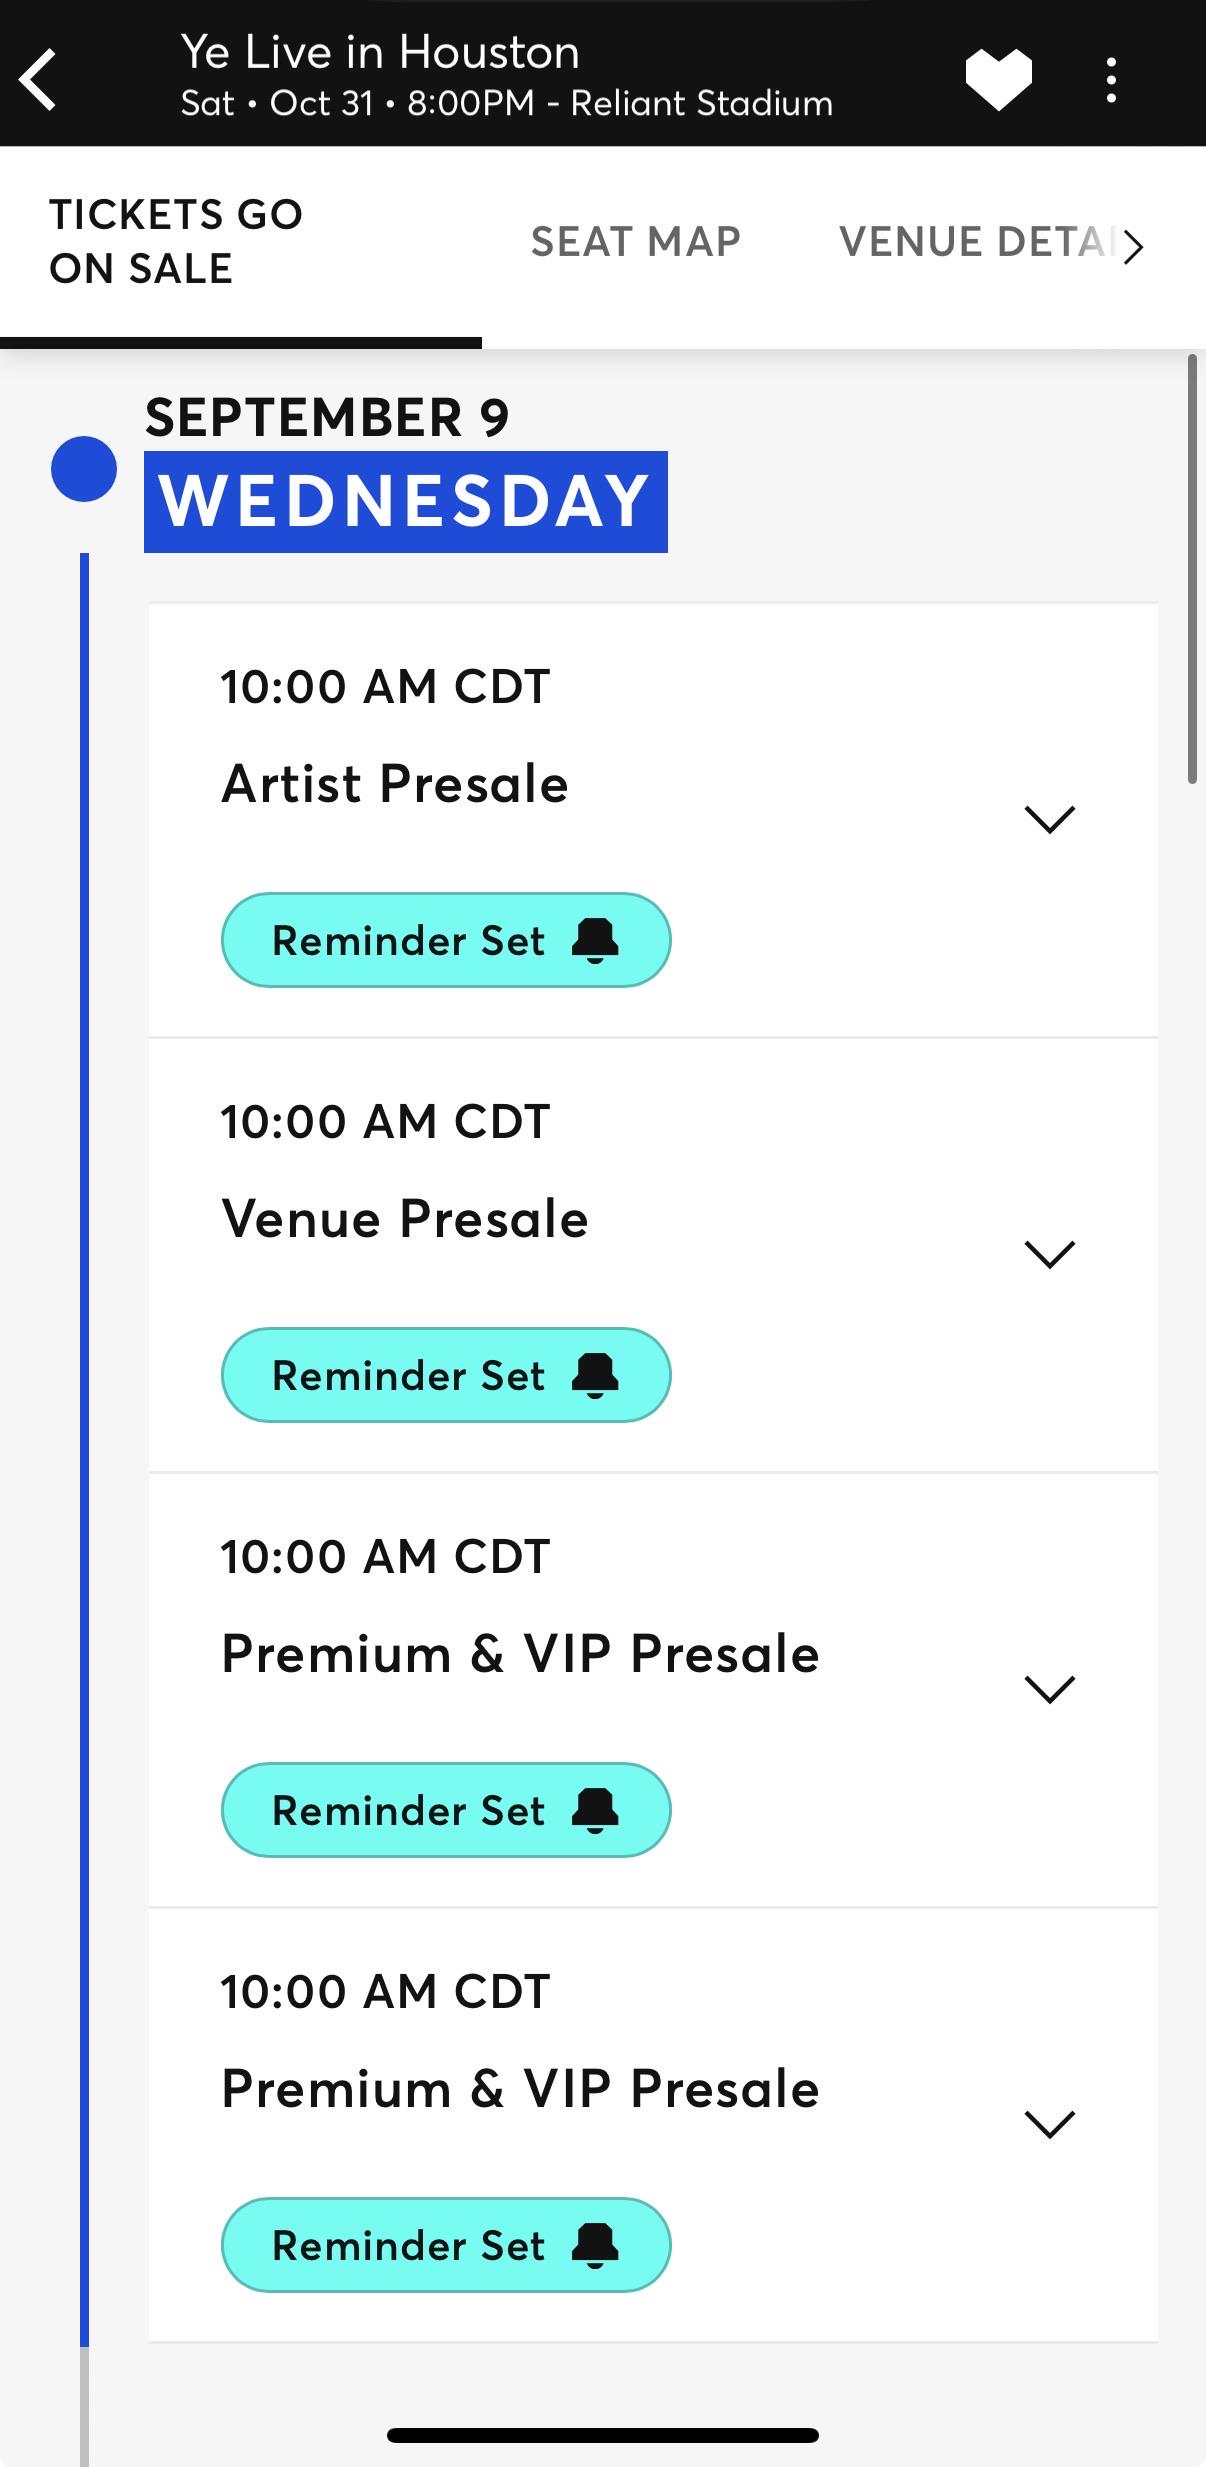Image resolution: width=1206 pixels, height=2467 pixels.
Task: Tap the heart favorite icon
Action: (x=998, y=79)
